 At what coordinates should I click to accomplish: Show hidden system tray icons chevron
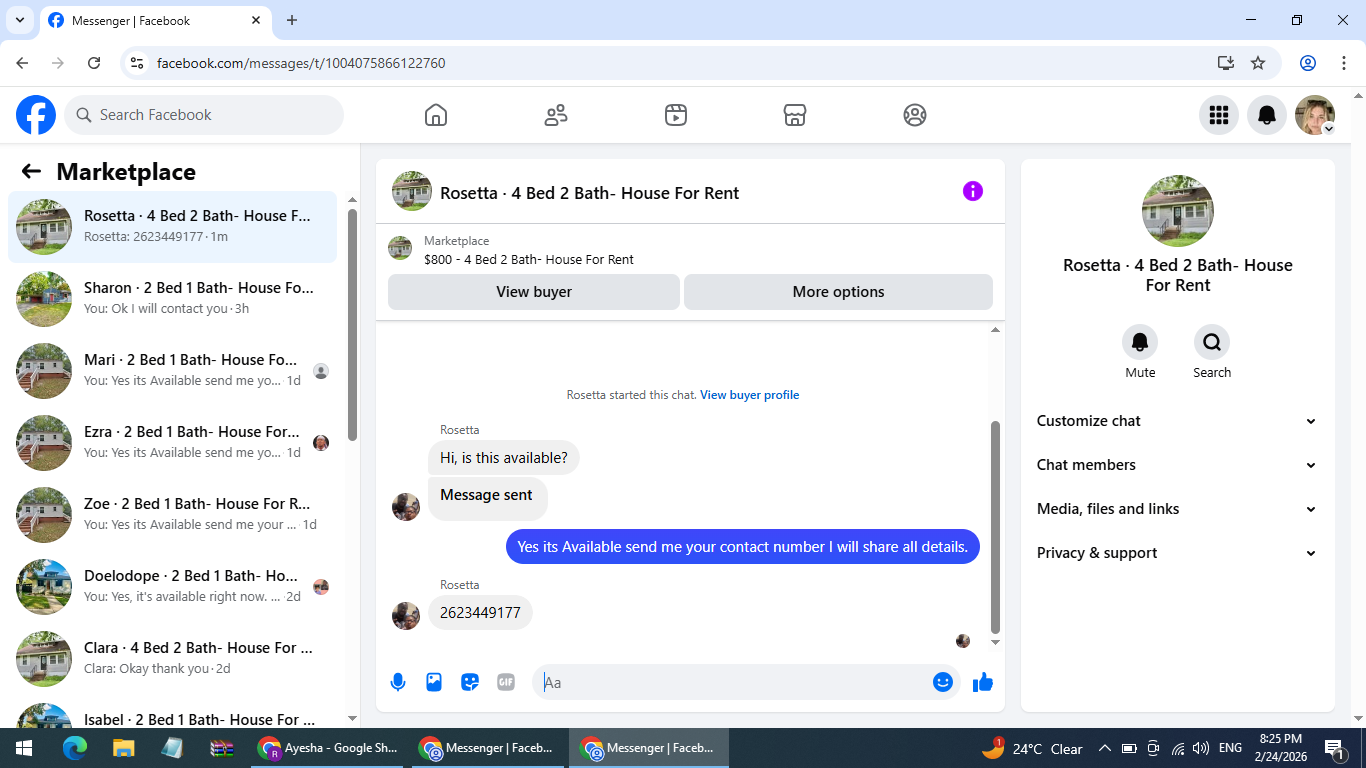(1104, 748)
